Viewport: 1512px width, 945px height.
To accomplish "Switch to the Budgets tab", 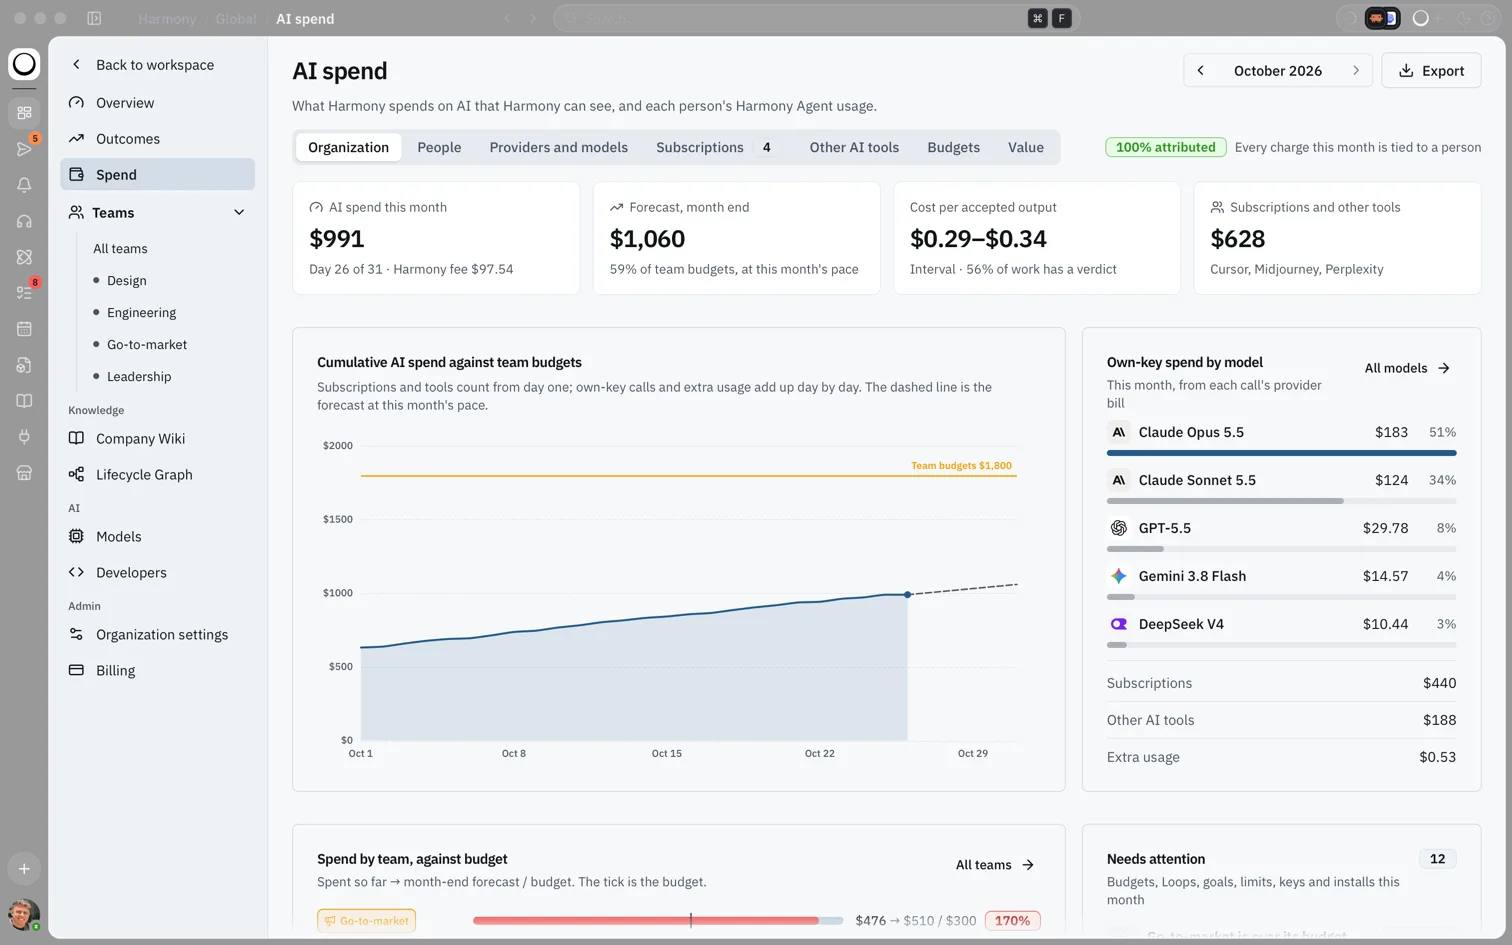I will (x=953, y=147).
